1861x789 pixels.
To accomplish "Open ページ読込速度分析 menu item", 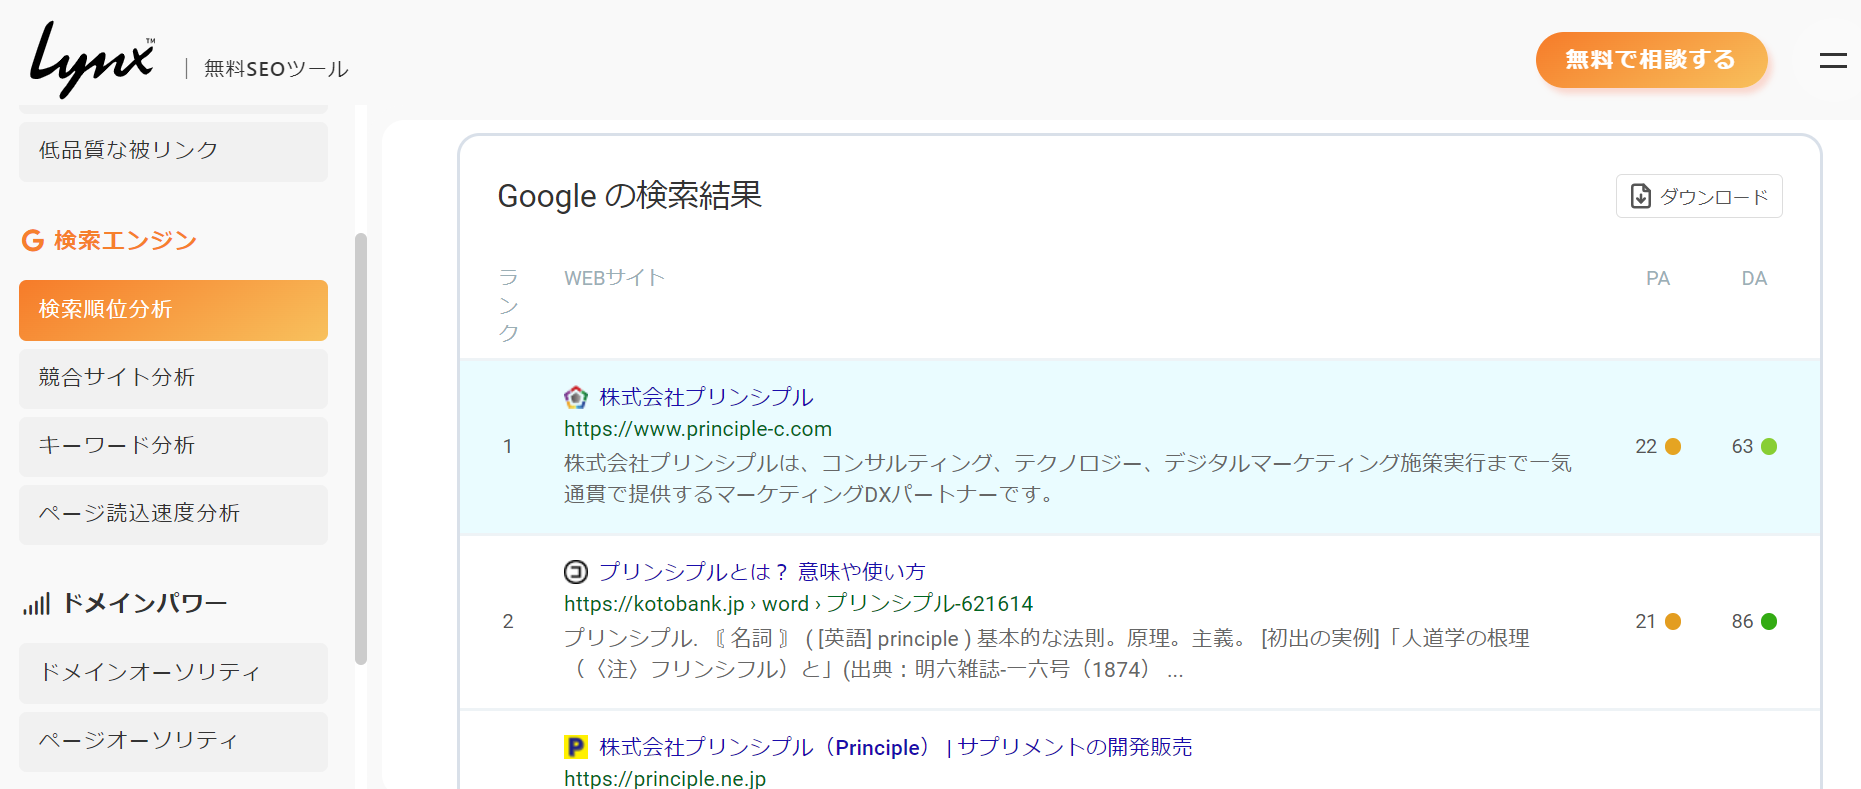I will [x=173, y=514].
